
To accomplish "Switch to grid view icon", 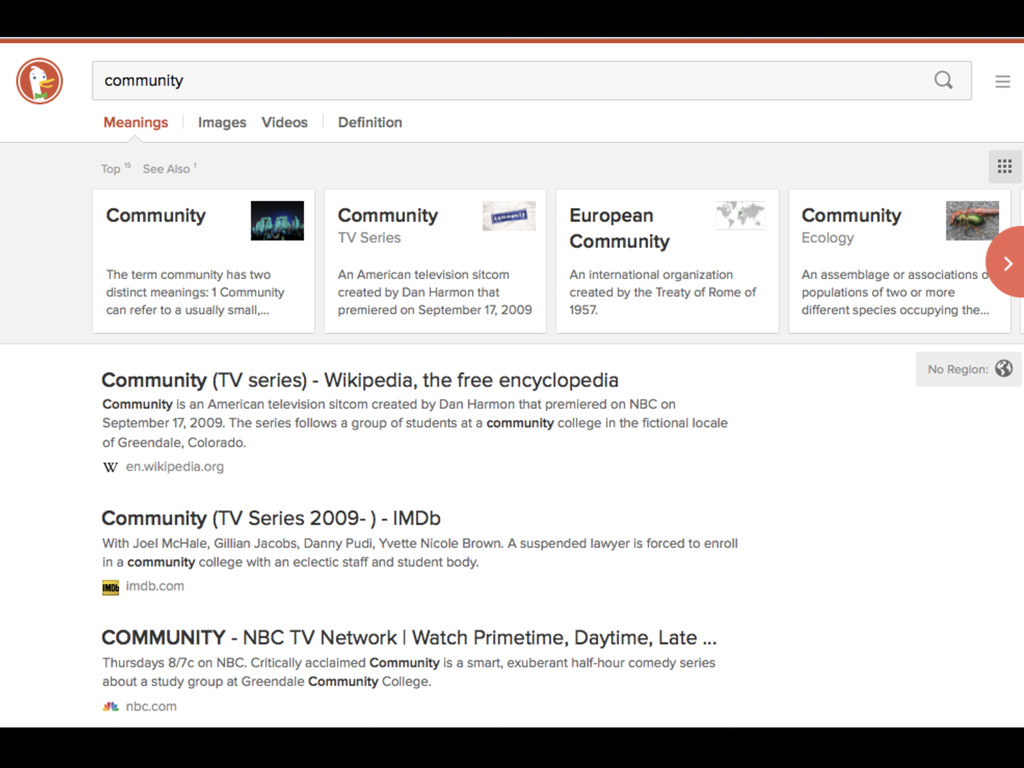I will 1004,167.
